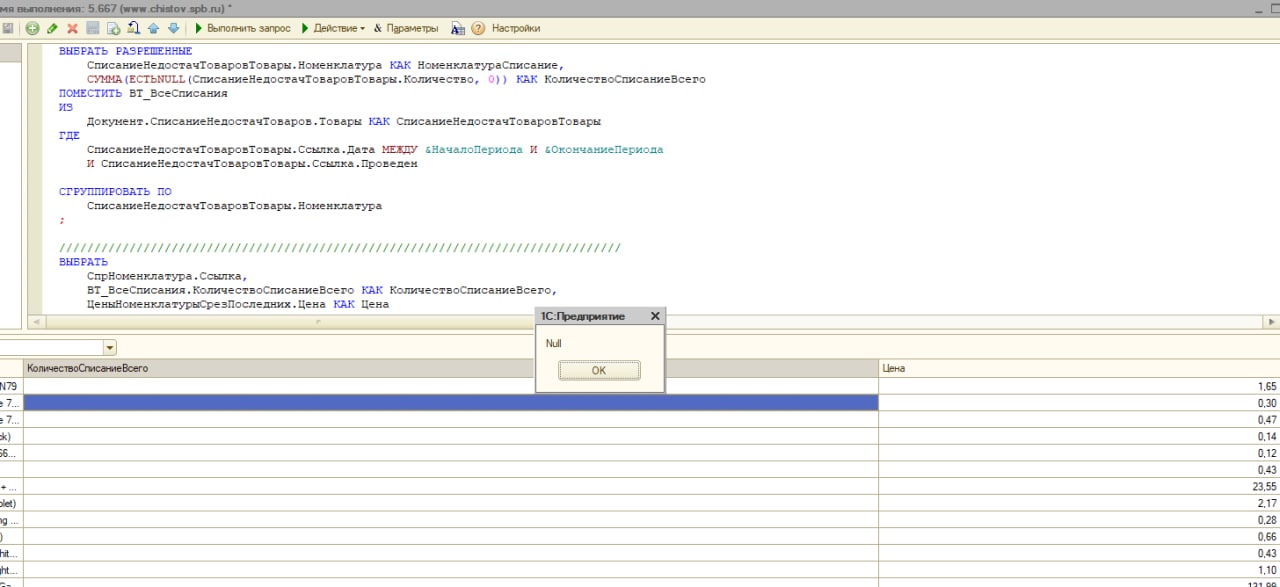Image resolution: width=1280 pixels, height=587 pixels.
Task: Move item up with blue up arrow
Action: point(153,29)
